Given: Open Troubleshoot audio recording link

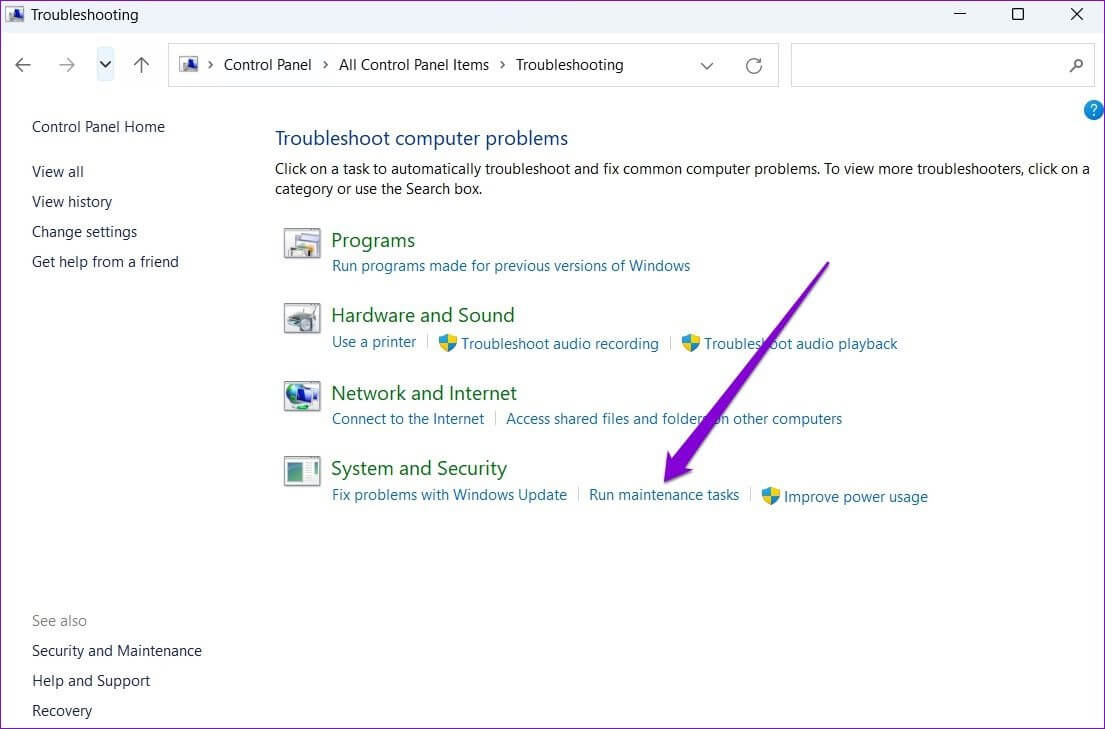Looking at the screenshot, I should click(x=560, y=343).
